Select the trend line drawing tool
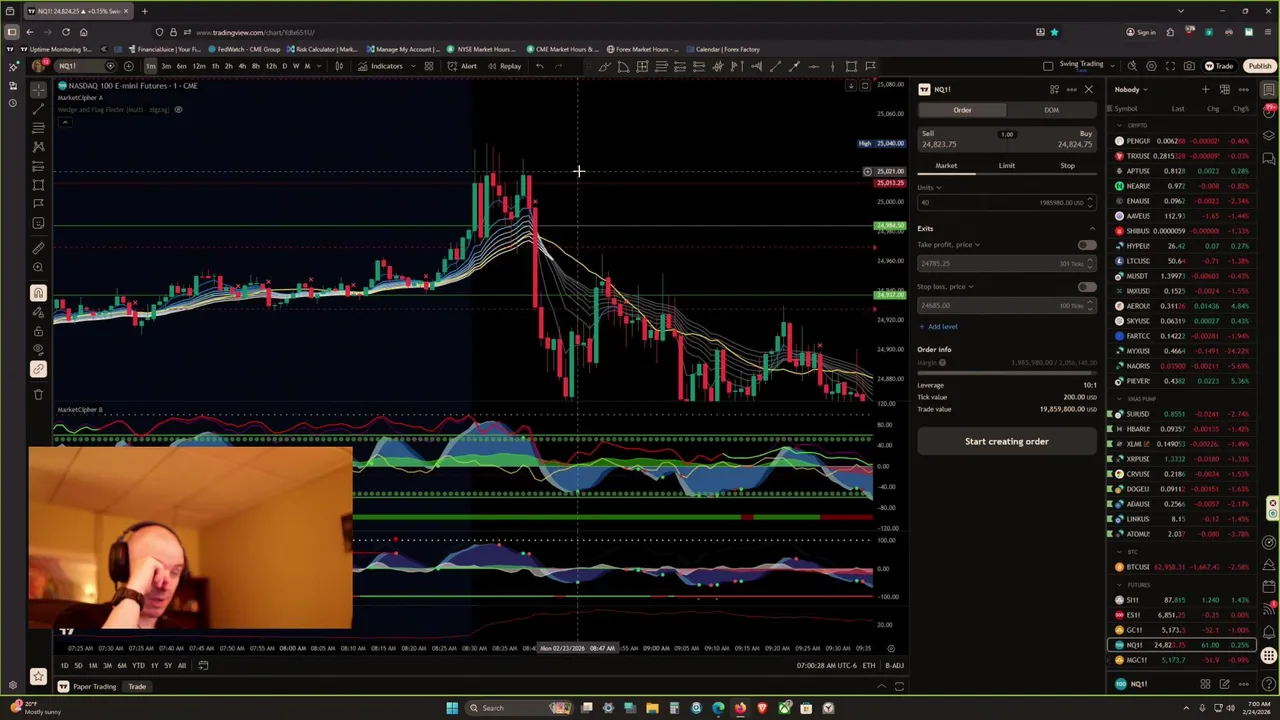The image size is (1280, 720). (x=38, y=109)
